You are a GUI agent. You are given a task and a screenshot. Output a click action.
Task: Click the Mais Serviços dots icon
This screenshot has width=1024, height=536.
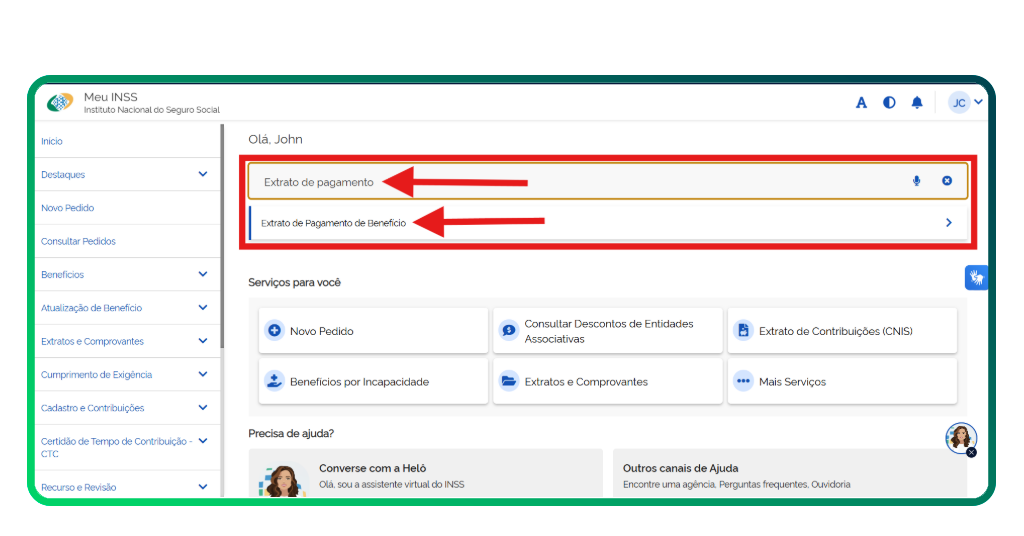743,381
